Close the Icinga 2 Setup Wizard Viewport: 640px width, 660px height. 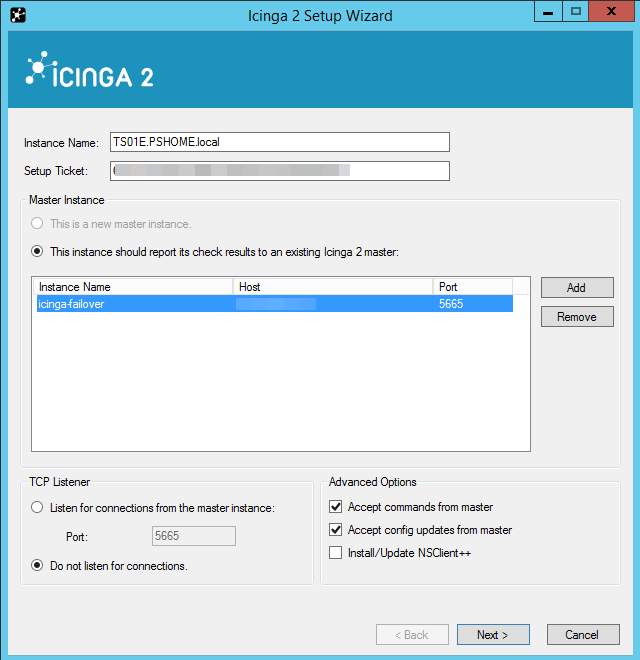pos(612,12)
